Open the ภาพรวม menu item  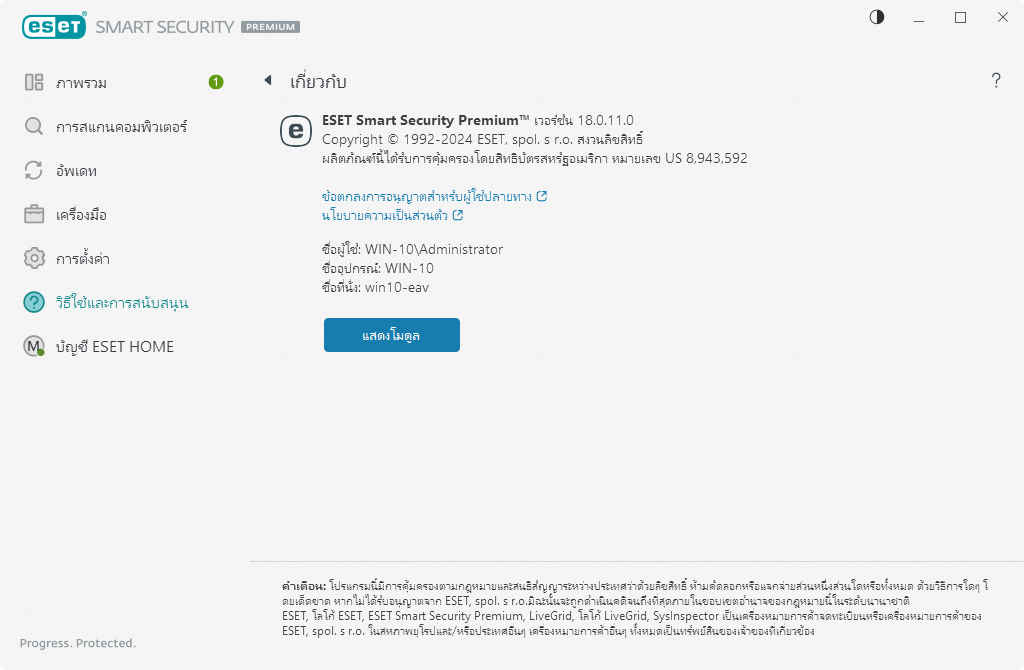[82, 83]
